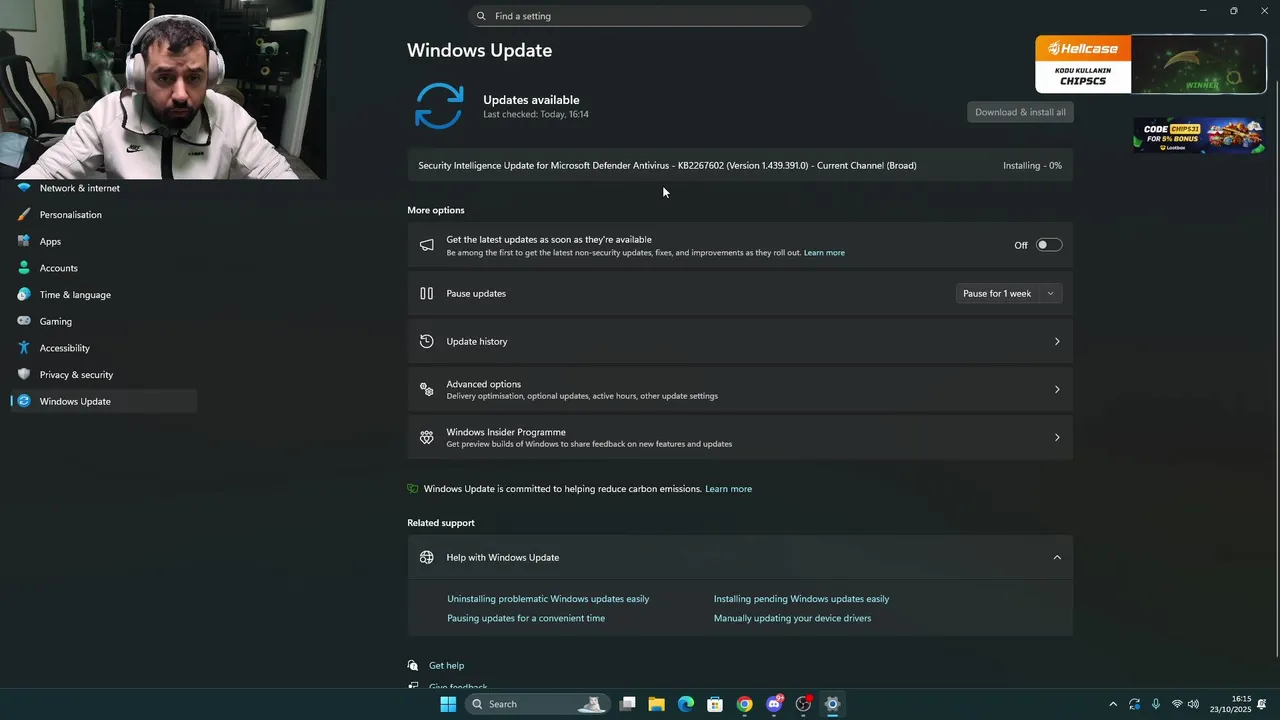Image resolution: width=1280 pixels, height=720 pixels.
Task: Open Gaming settings
Action: point(104,321)
